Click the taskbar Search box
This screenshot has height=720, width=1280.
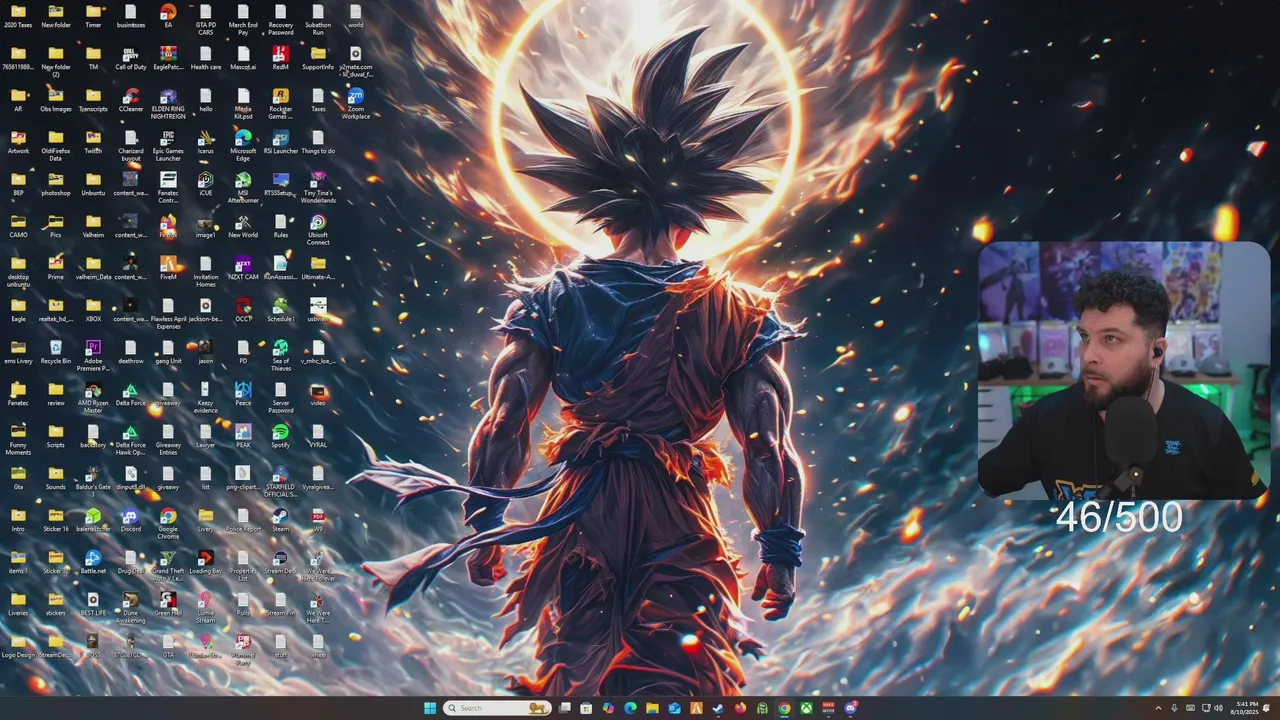(497, 708)
